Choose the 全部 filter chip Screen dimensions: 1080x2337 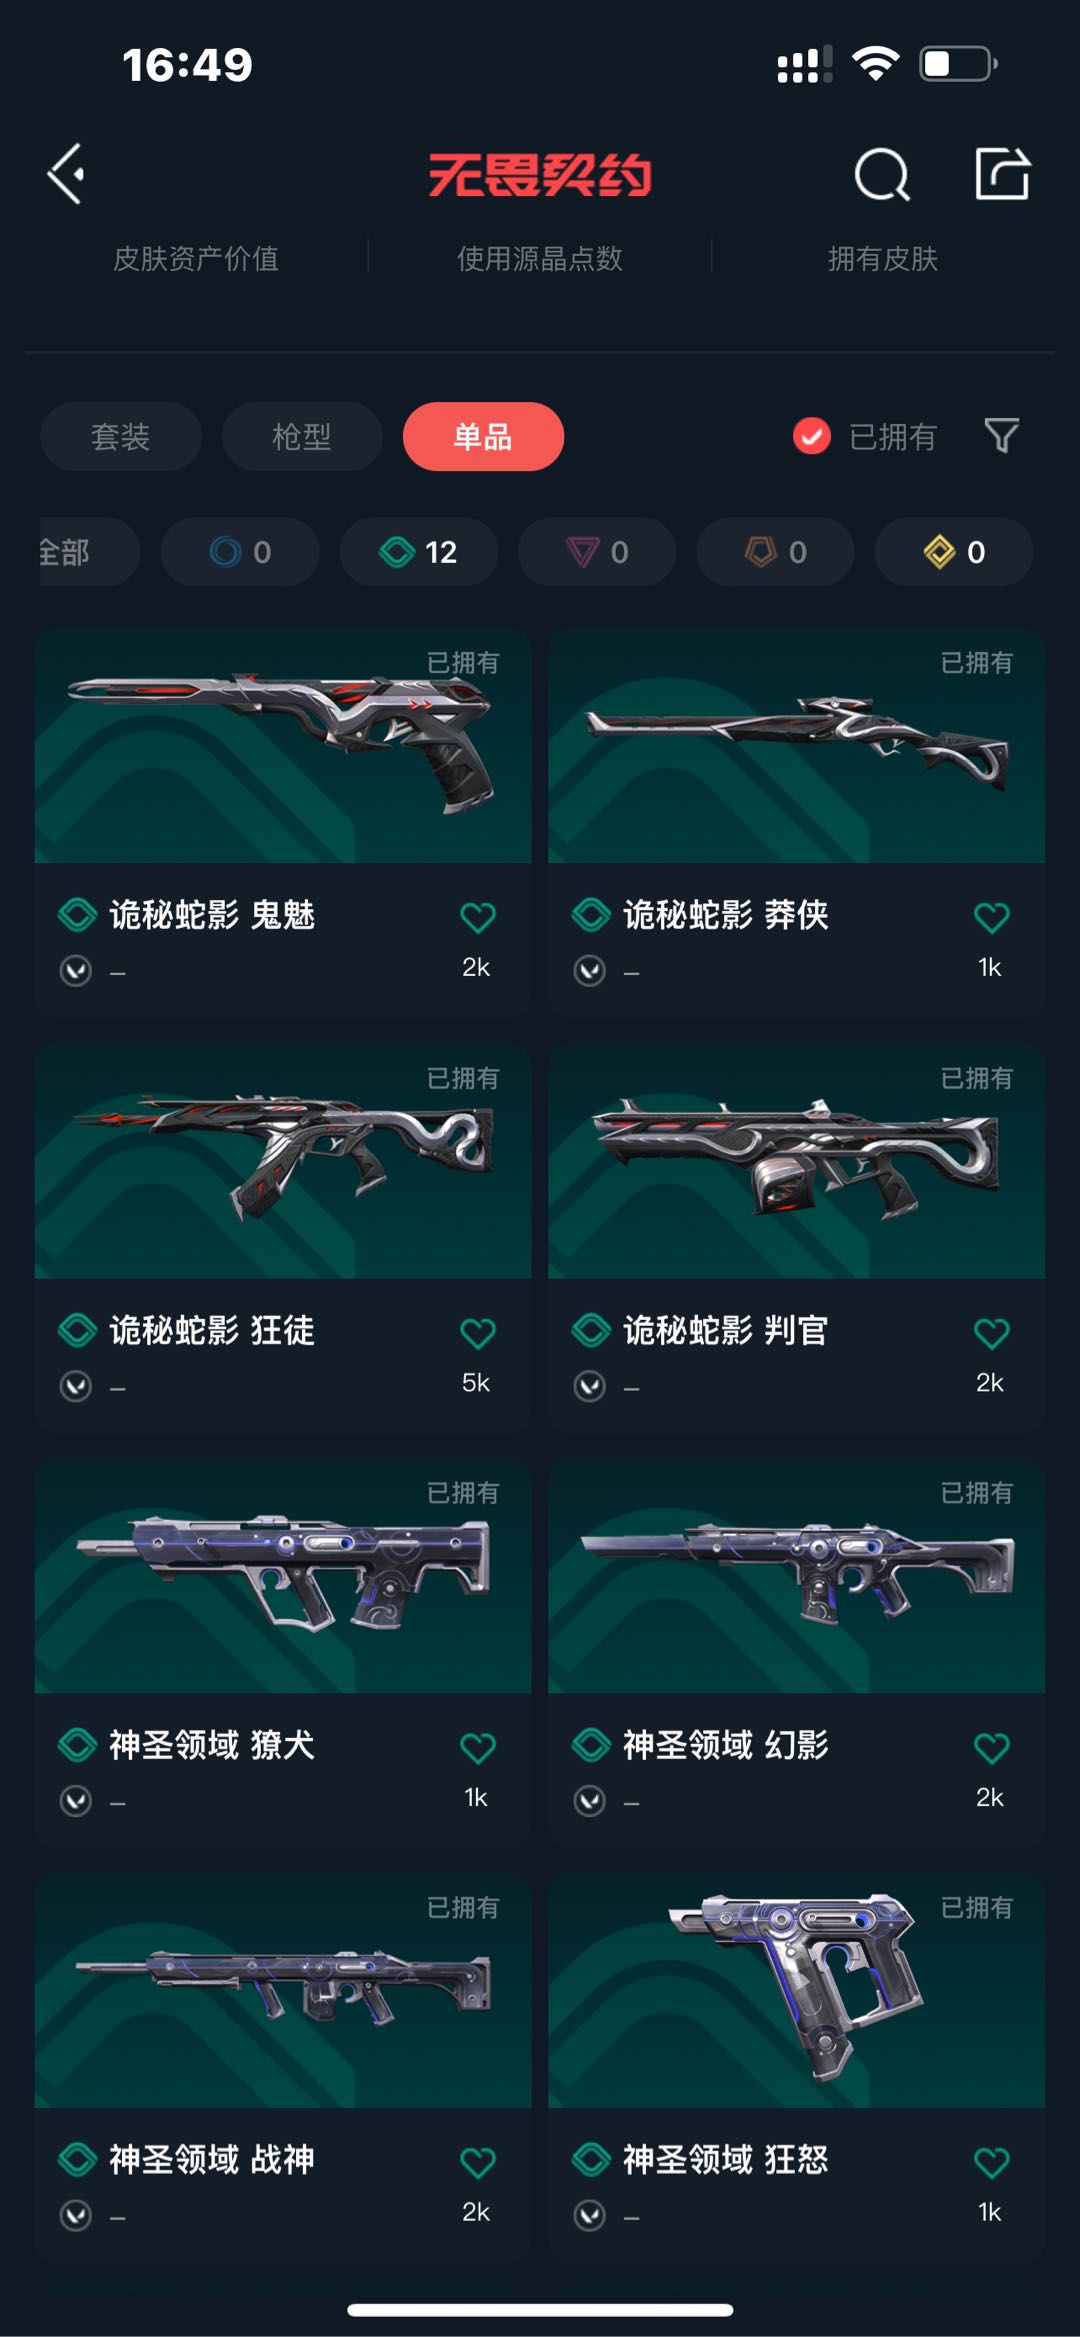88,552
